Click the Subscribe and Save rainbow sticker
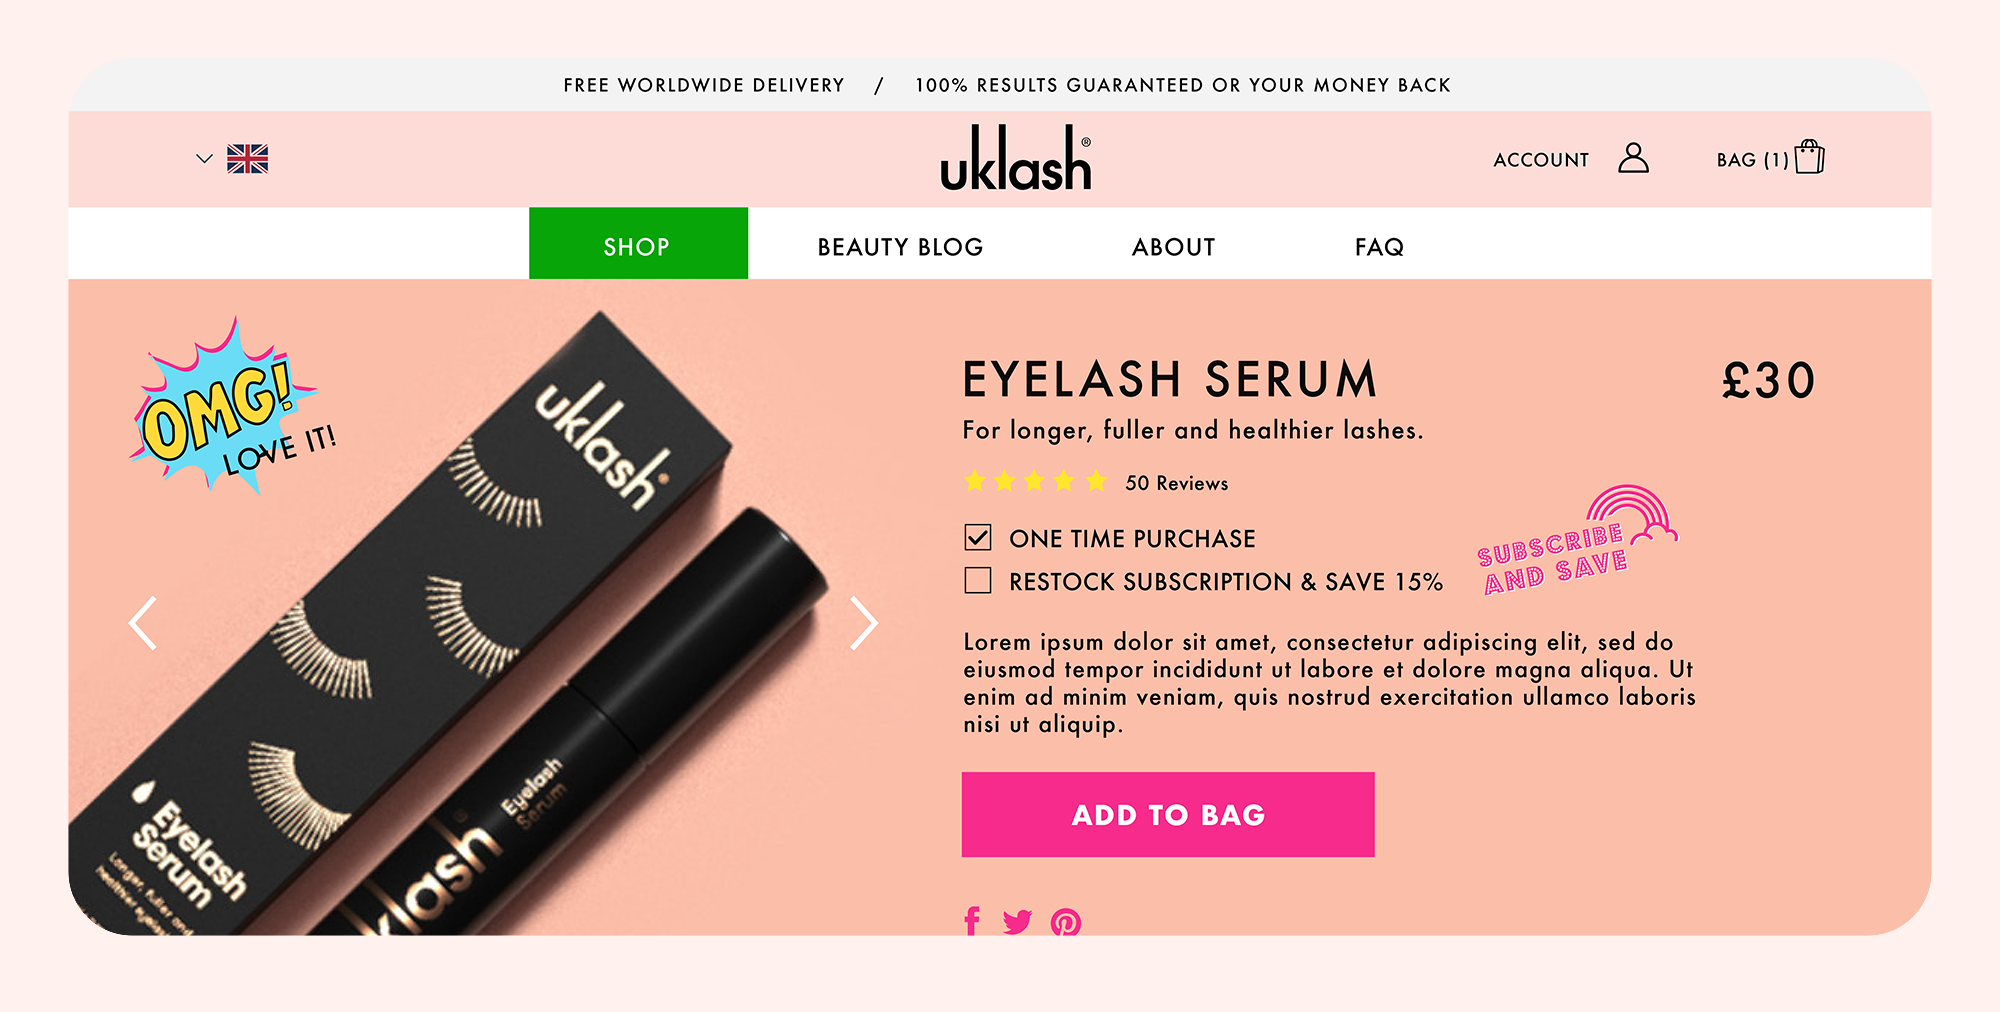Screen dimensions: 2000x1012 tap(1577, 541)
